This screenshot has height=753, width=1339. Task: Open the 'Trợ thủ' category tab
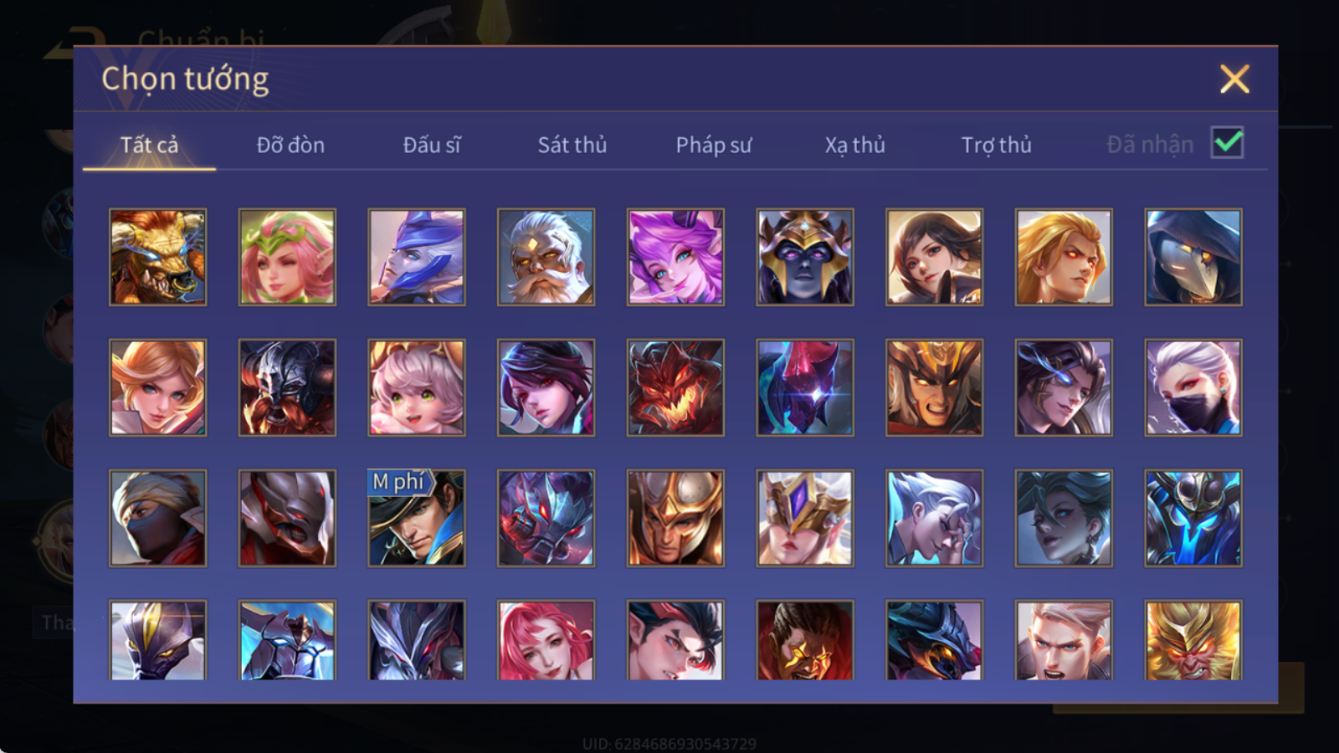[x=996, y=145]
